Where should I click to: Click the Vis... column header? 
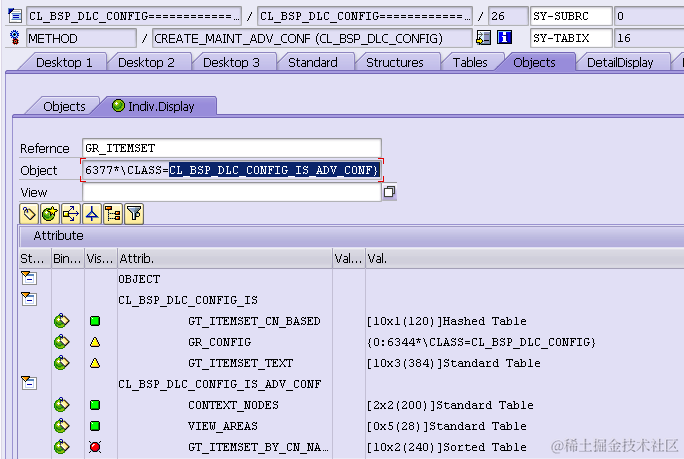101,259
